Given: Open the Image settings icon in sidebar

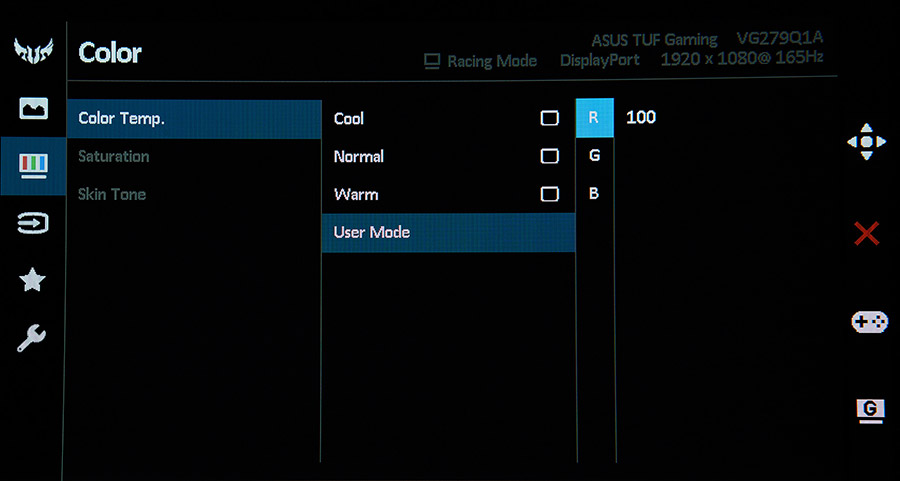Looking at the screenshot, I should (x=33, y=109).
